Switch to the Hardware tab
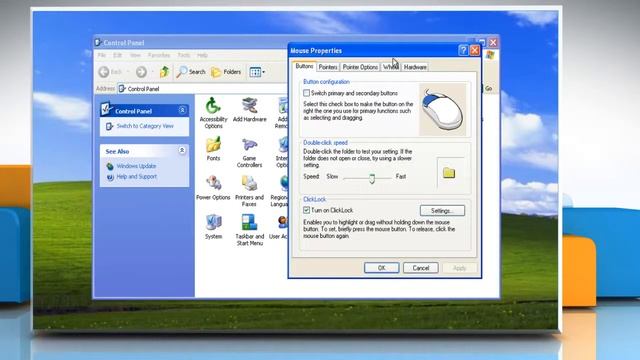 coord(415,67)
